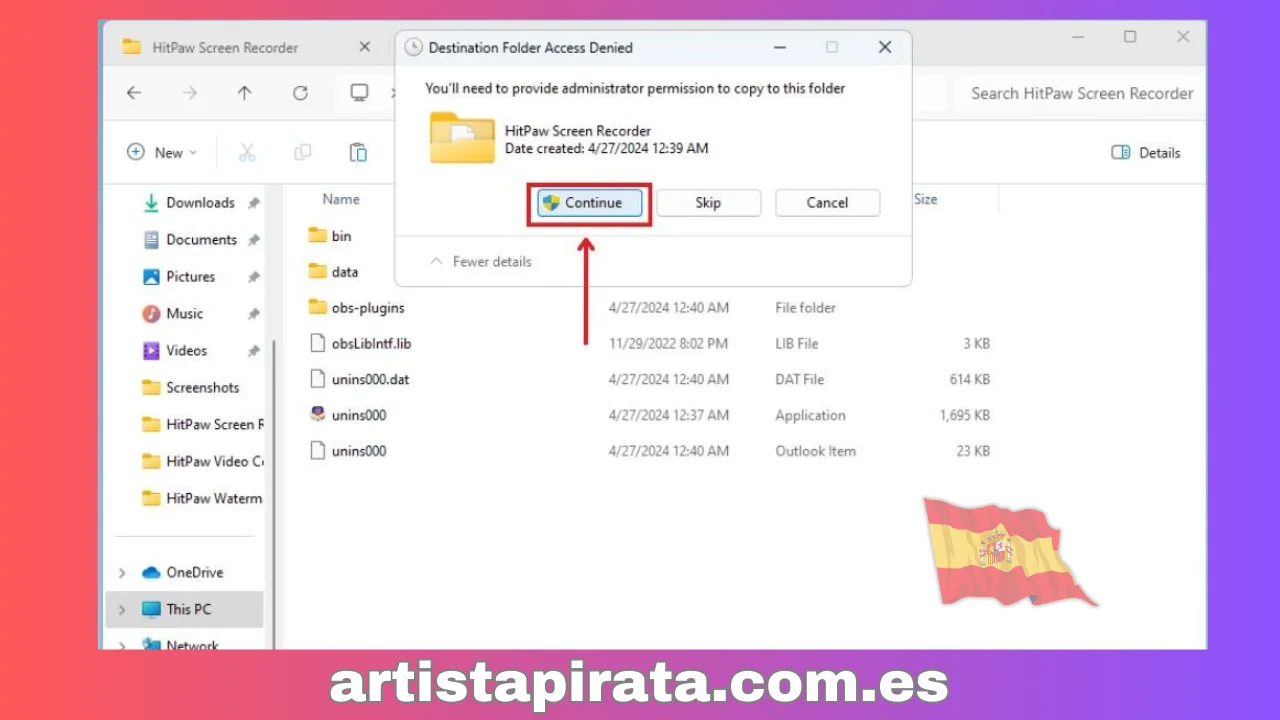Minimize the Access Denied dialog

(x=780, y=47)
